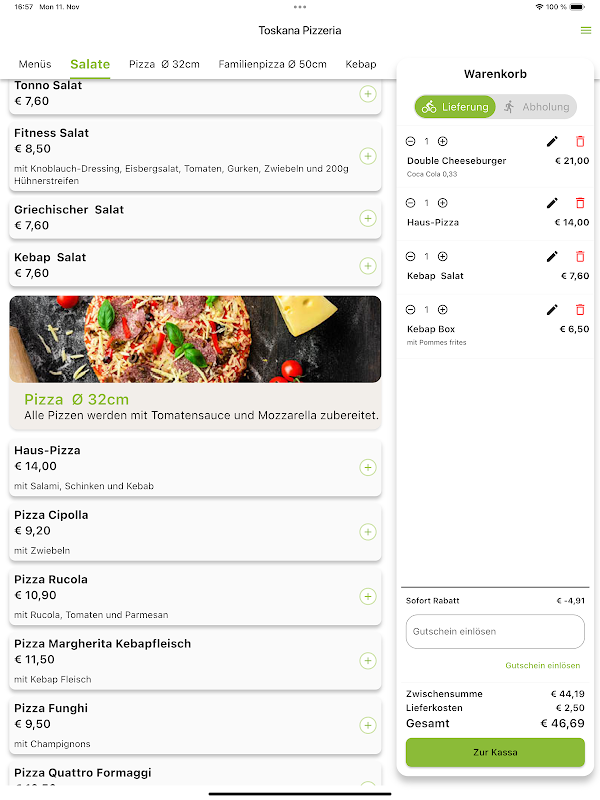
Task: Select the Lieferung delivery option
Action: click(455, 107)
